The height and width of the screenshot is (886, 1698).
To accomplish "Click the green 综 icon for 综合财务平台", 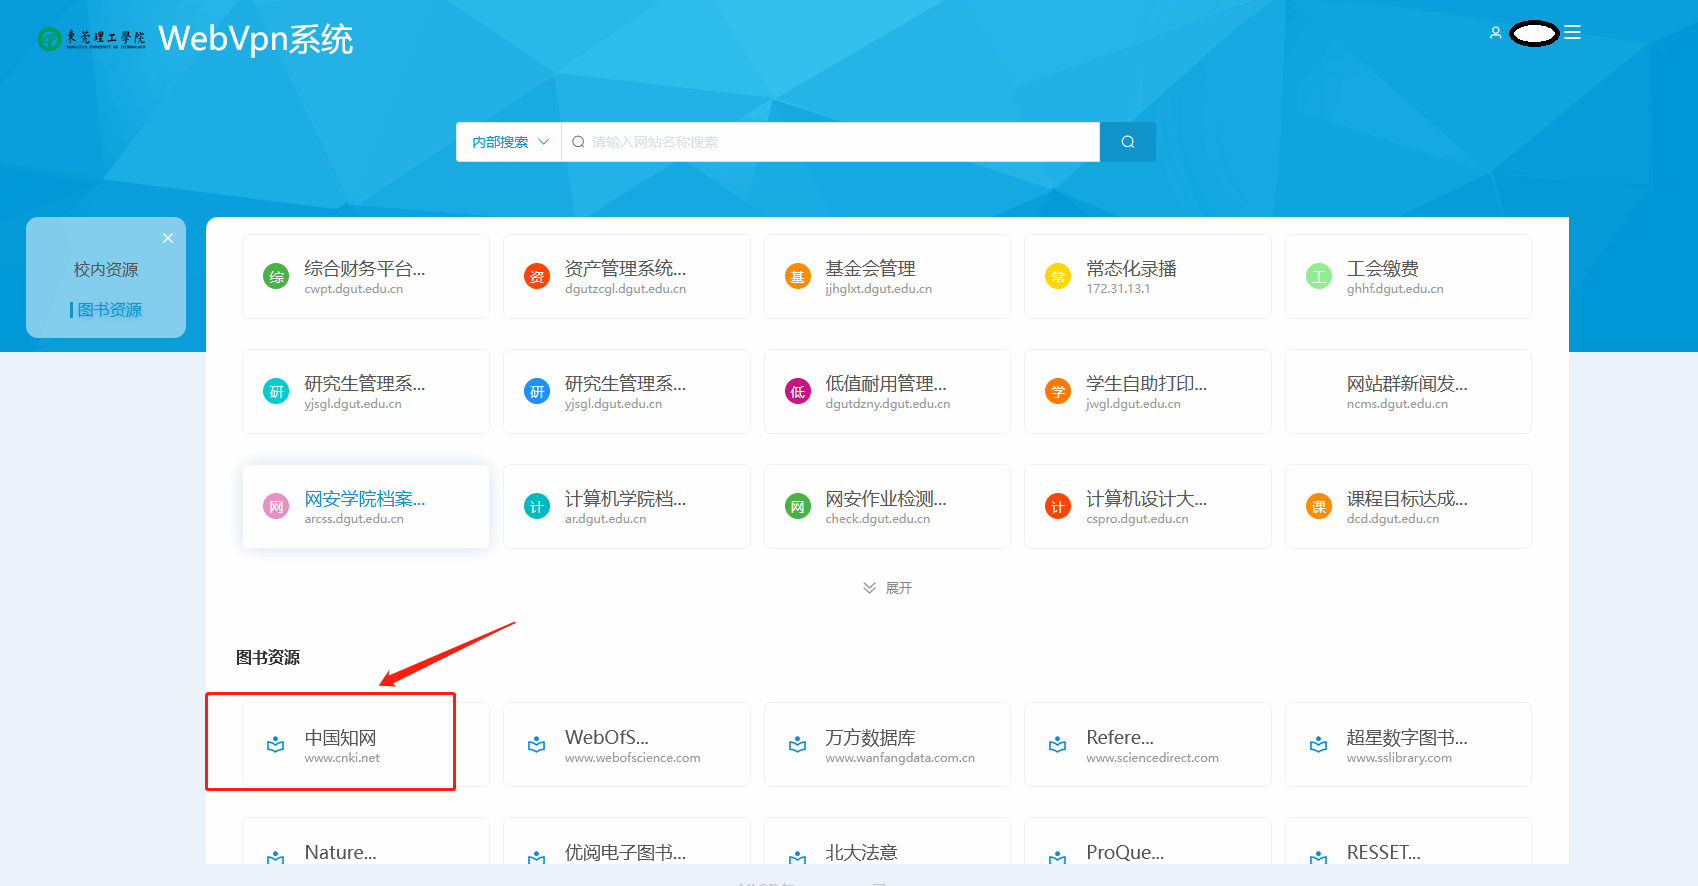I will click(x=276, y=277).
